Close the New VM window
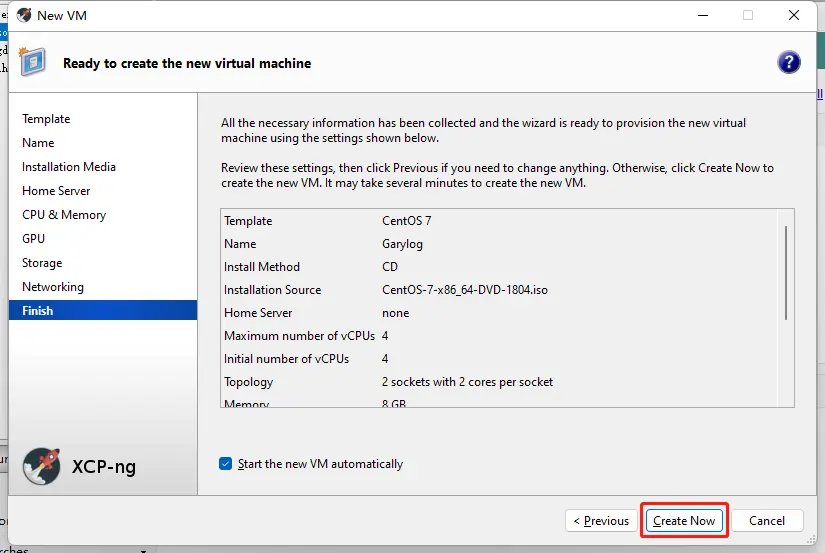 coord(794,15)
